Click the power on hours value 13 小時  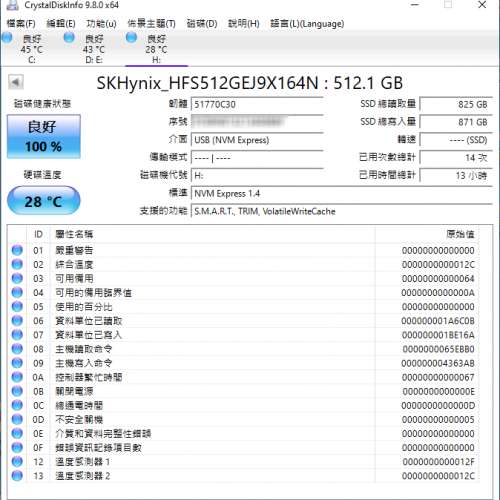click(456, 175)
